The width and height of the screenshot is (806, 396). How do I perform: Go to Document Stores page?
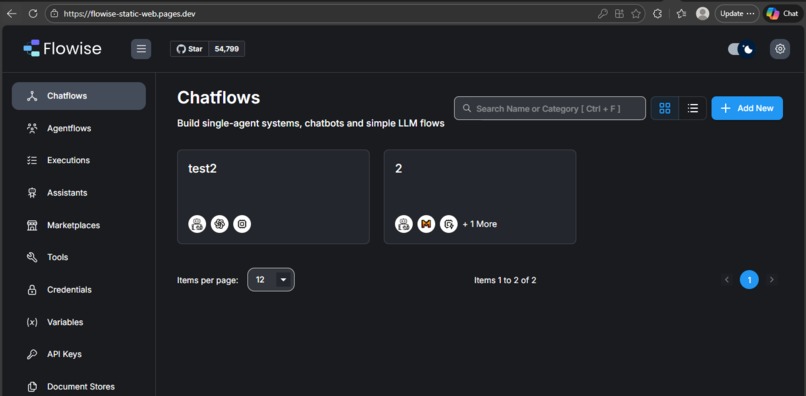click(x=79, y=386)
